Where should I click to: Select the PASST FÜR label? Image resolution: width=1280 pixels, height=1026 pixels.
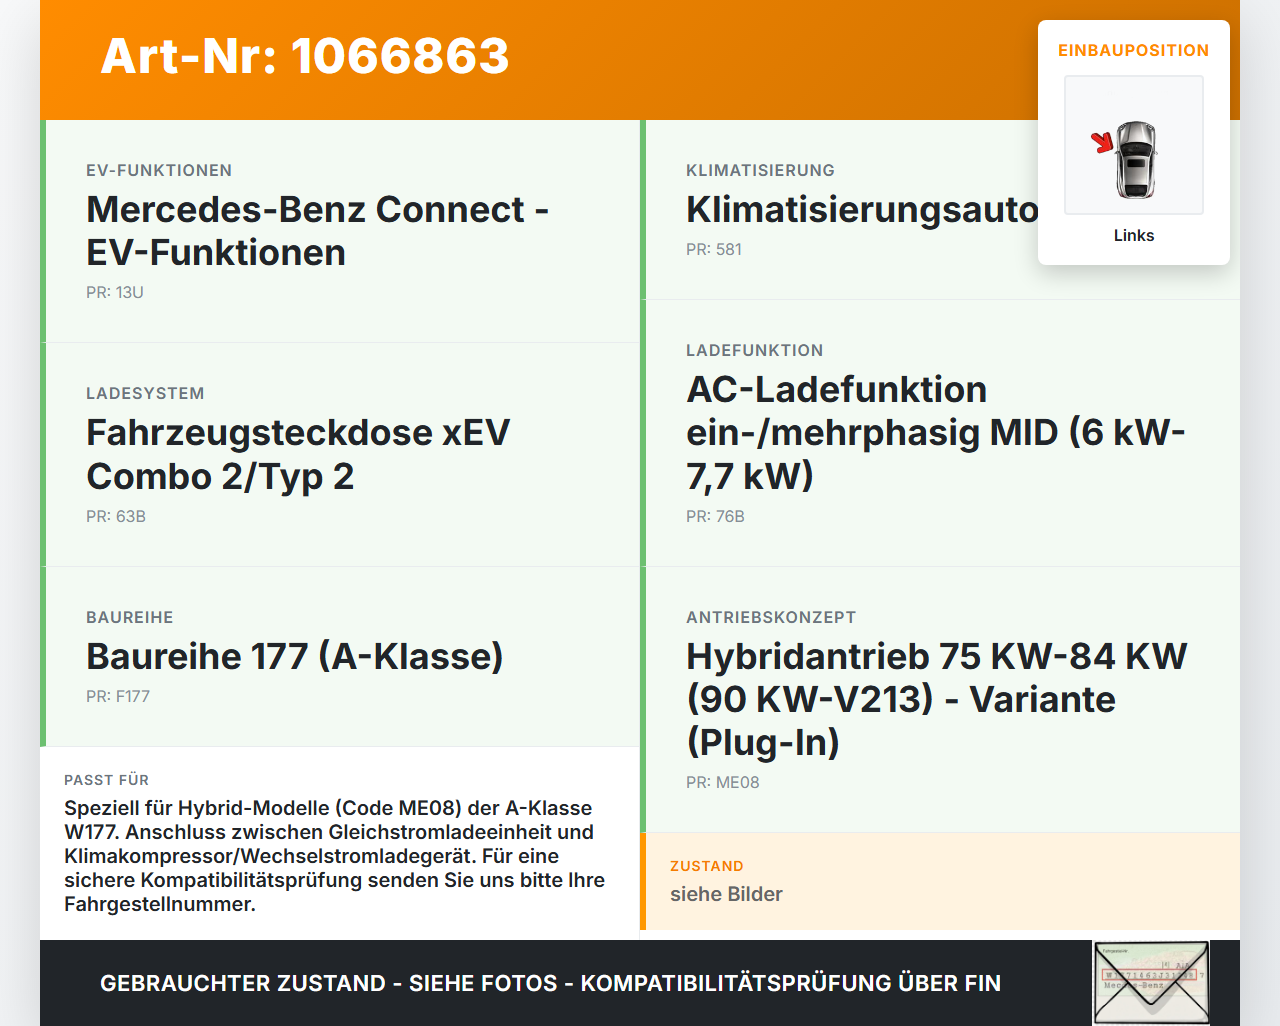point(107,780)
